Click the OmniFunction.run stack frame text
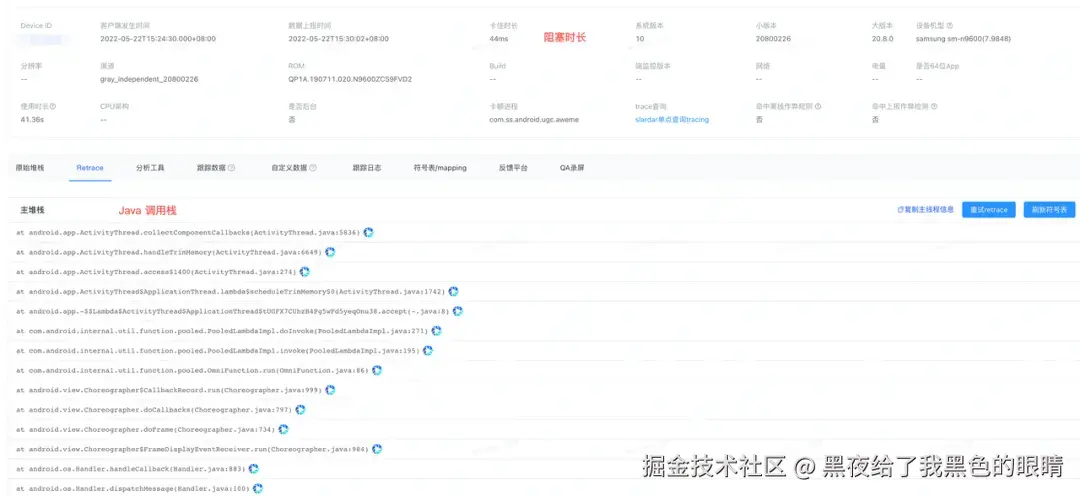Screen dimensions: 1080x496 coord(192,370)
